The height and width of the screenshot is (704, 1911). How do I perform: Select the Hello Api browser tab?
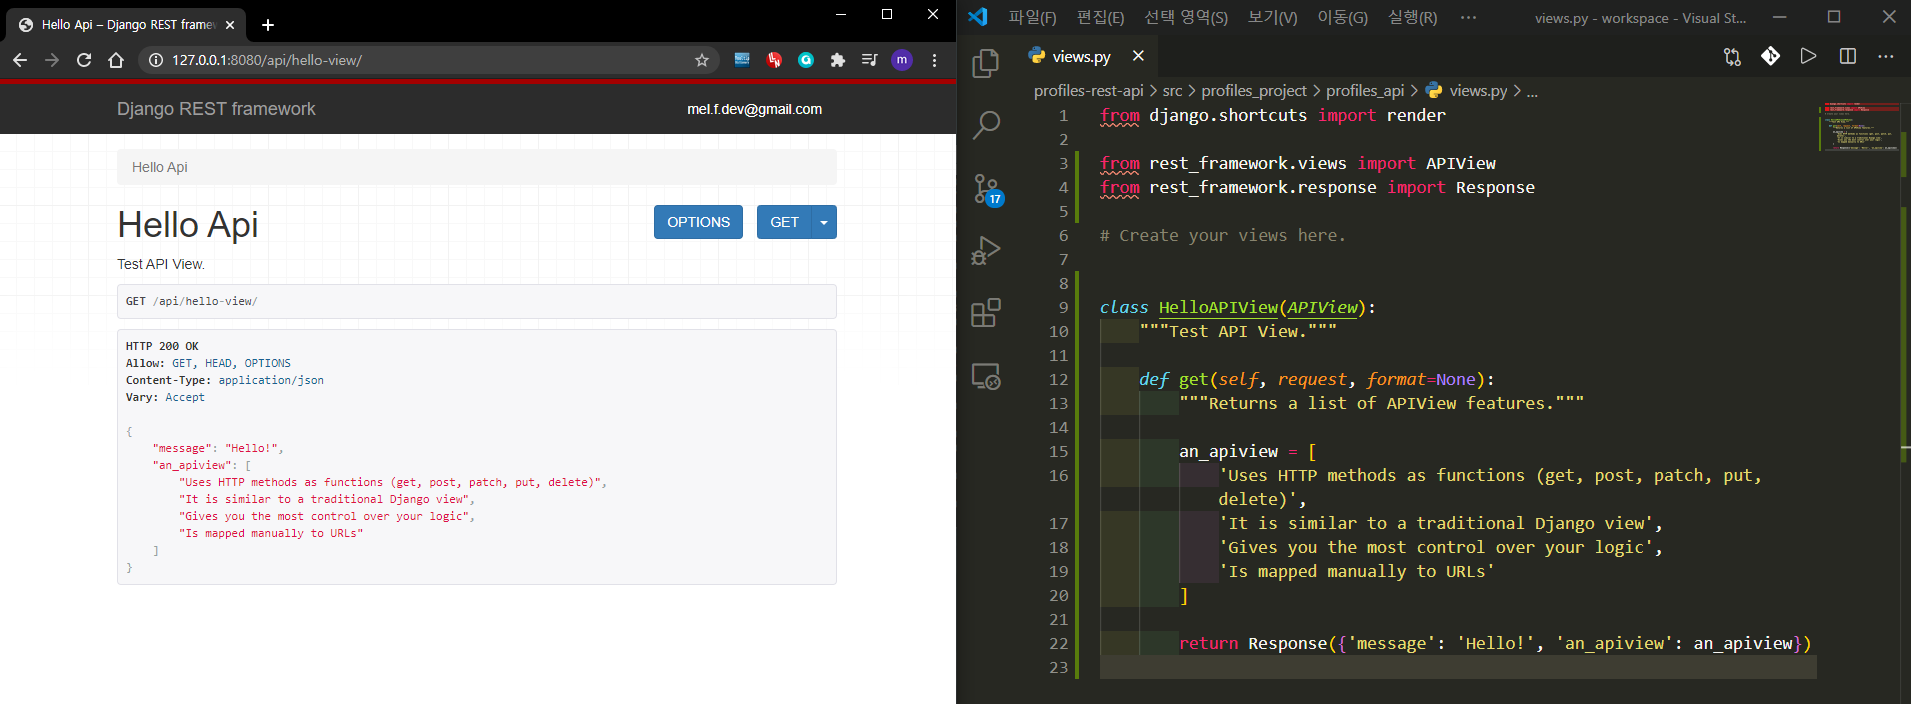point(127,25)
